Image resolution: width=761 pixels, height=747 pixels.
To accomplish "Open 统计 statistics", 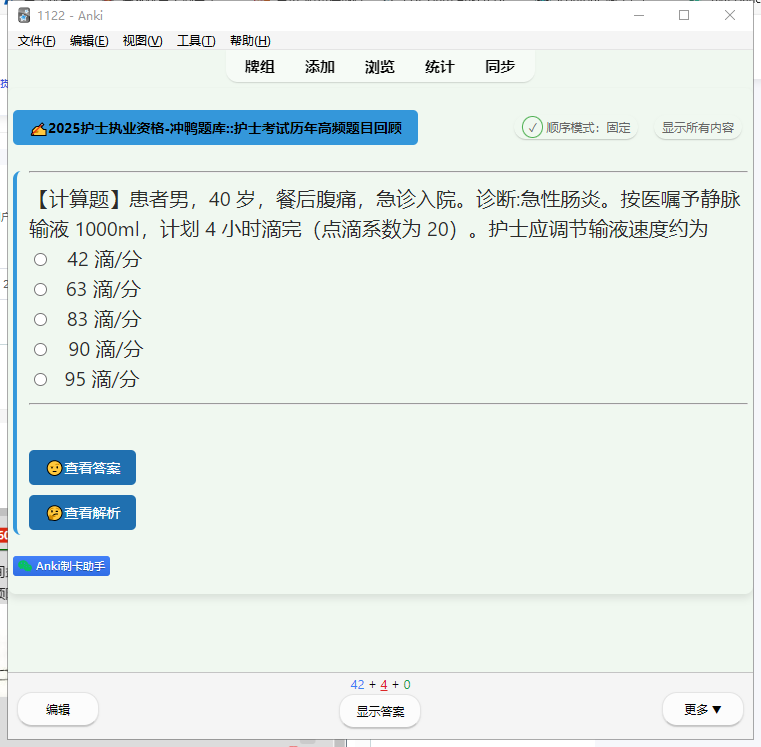I will tap(440, 66).
